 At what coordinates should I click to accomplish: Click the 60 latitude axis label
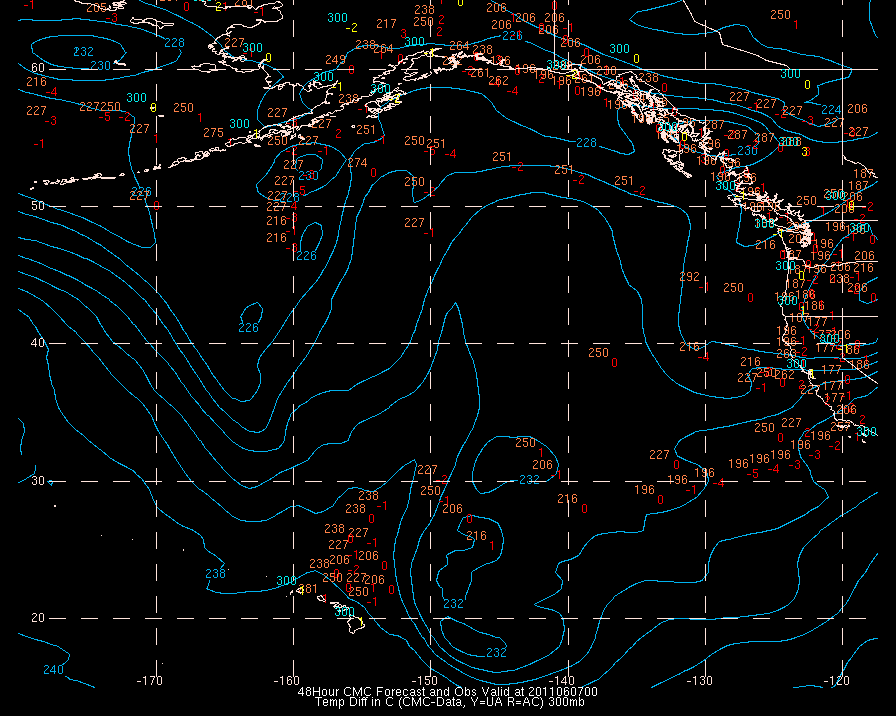pos(37,68)
